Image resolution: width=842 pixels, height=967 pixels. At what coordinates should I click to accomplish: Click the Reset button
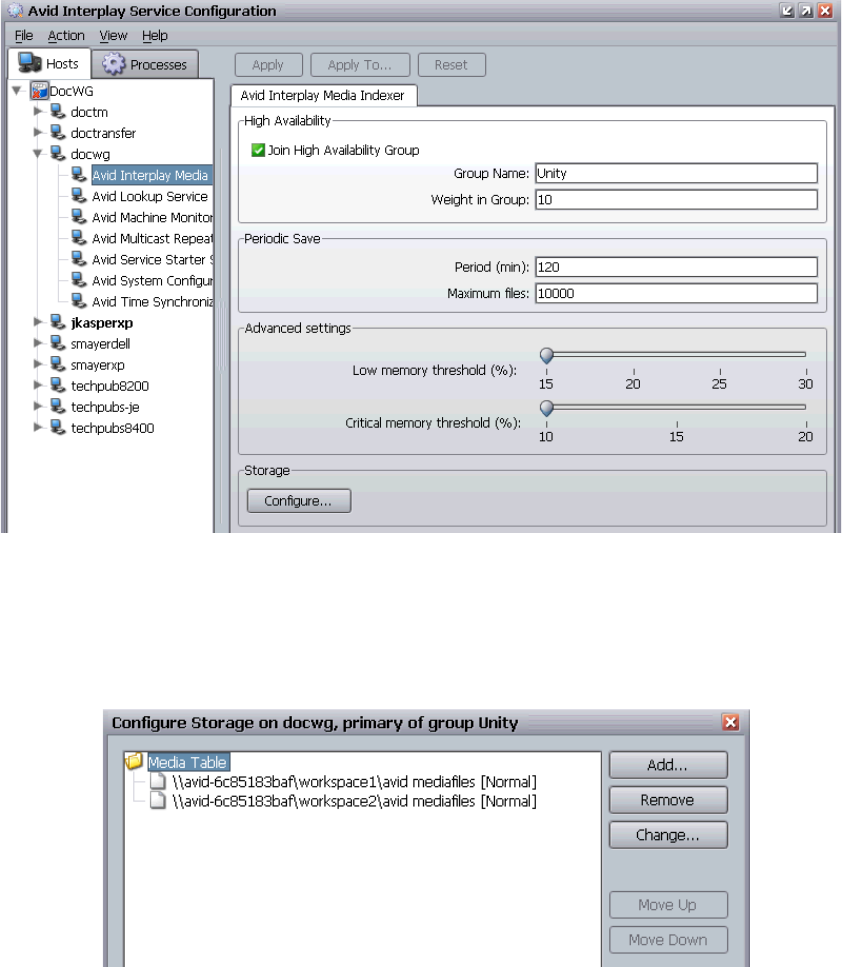[x=451, y=65]
